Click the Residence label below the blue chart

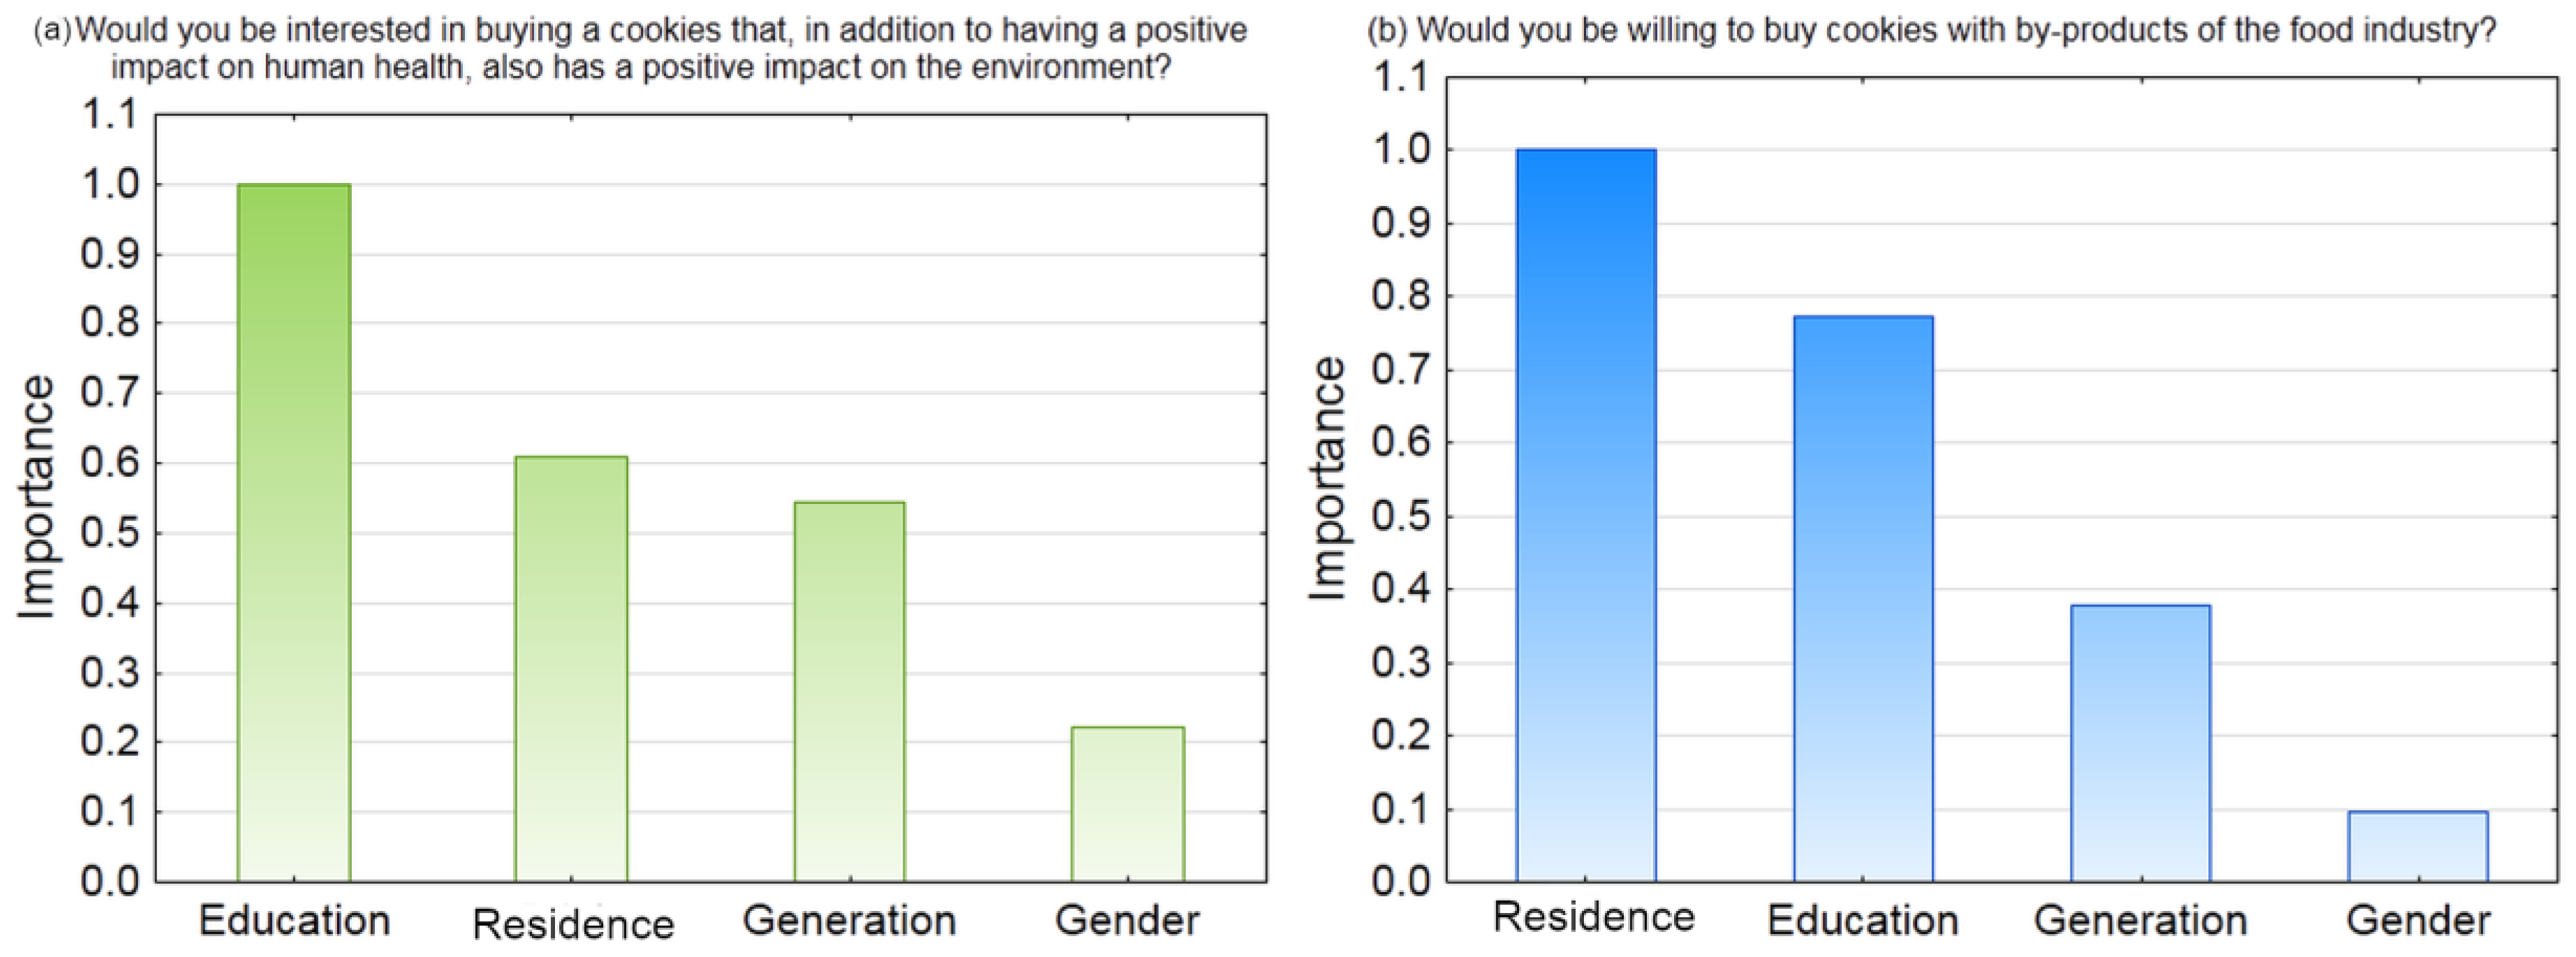(x=1593, y=917)
